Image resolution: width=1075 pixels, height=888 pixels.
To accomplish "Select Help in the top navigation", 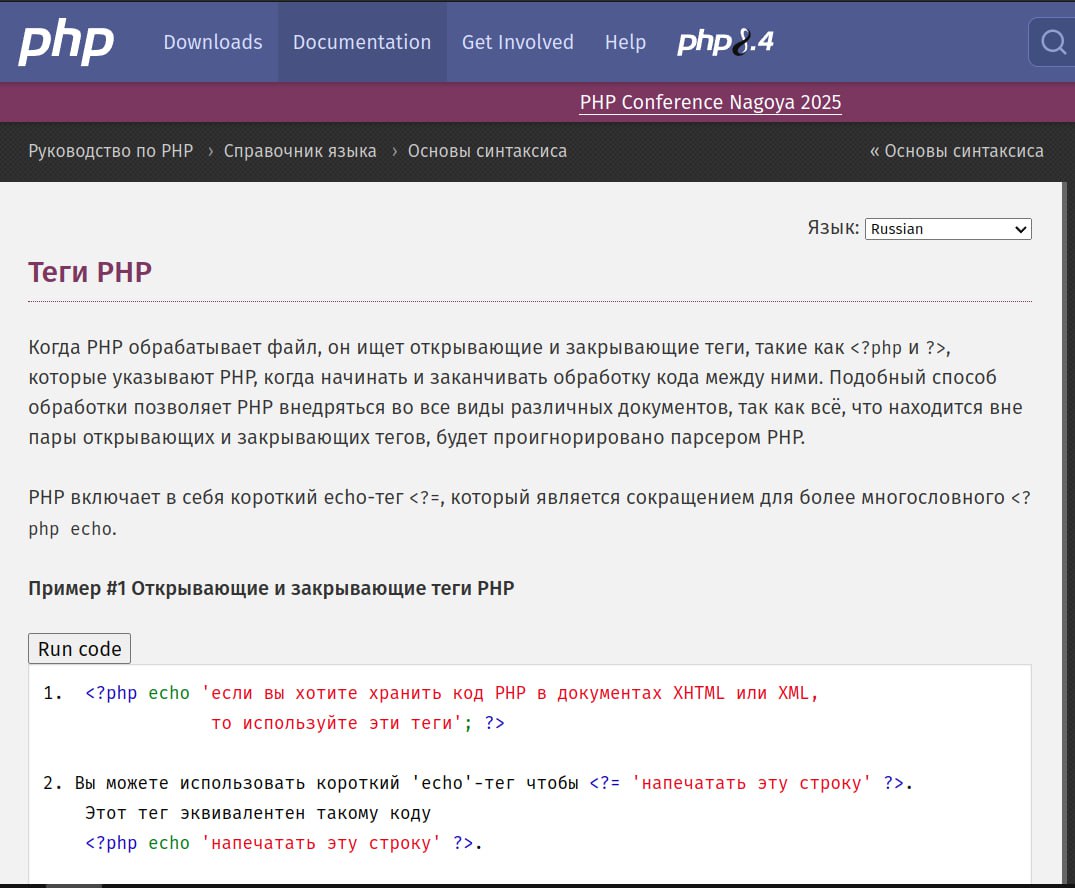I will [625, 42].
